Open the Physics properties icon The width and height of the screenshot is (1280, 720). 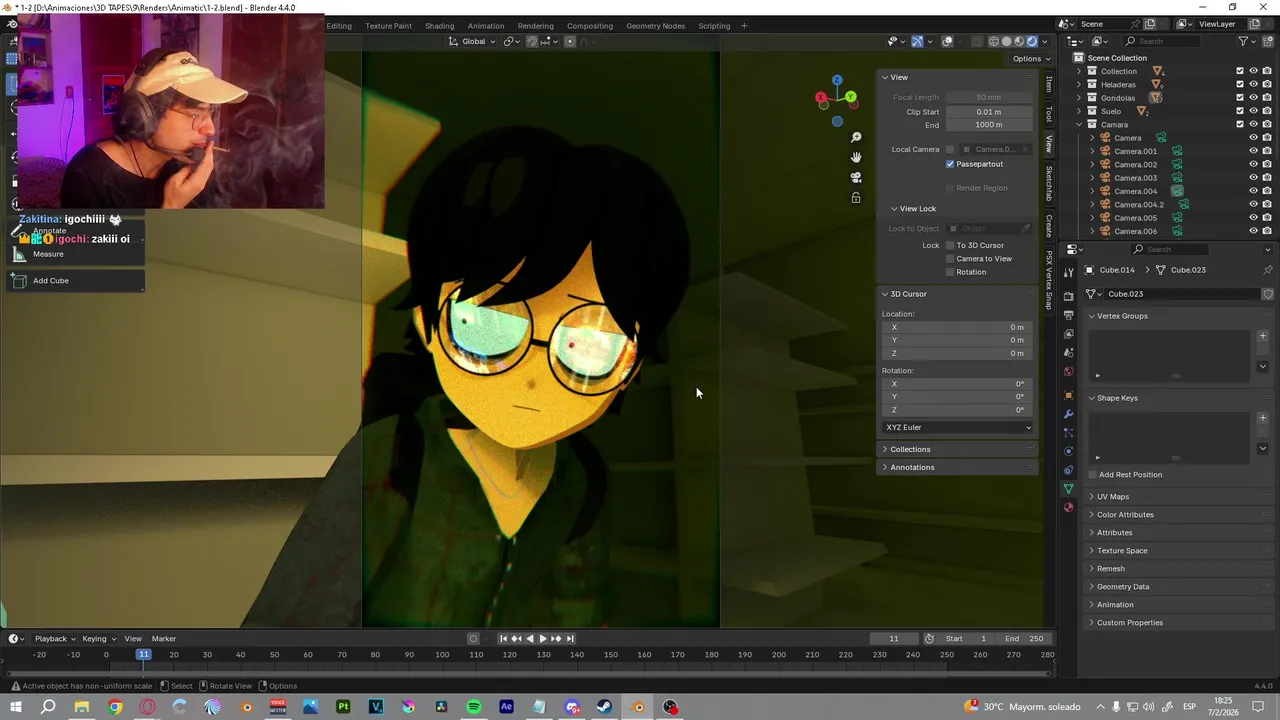click(x=1068, y=452)
